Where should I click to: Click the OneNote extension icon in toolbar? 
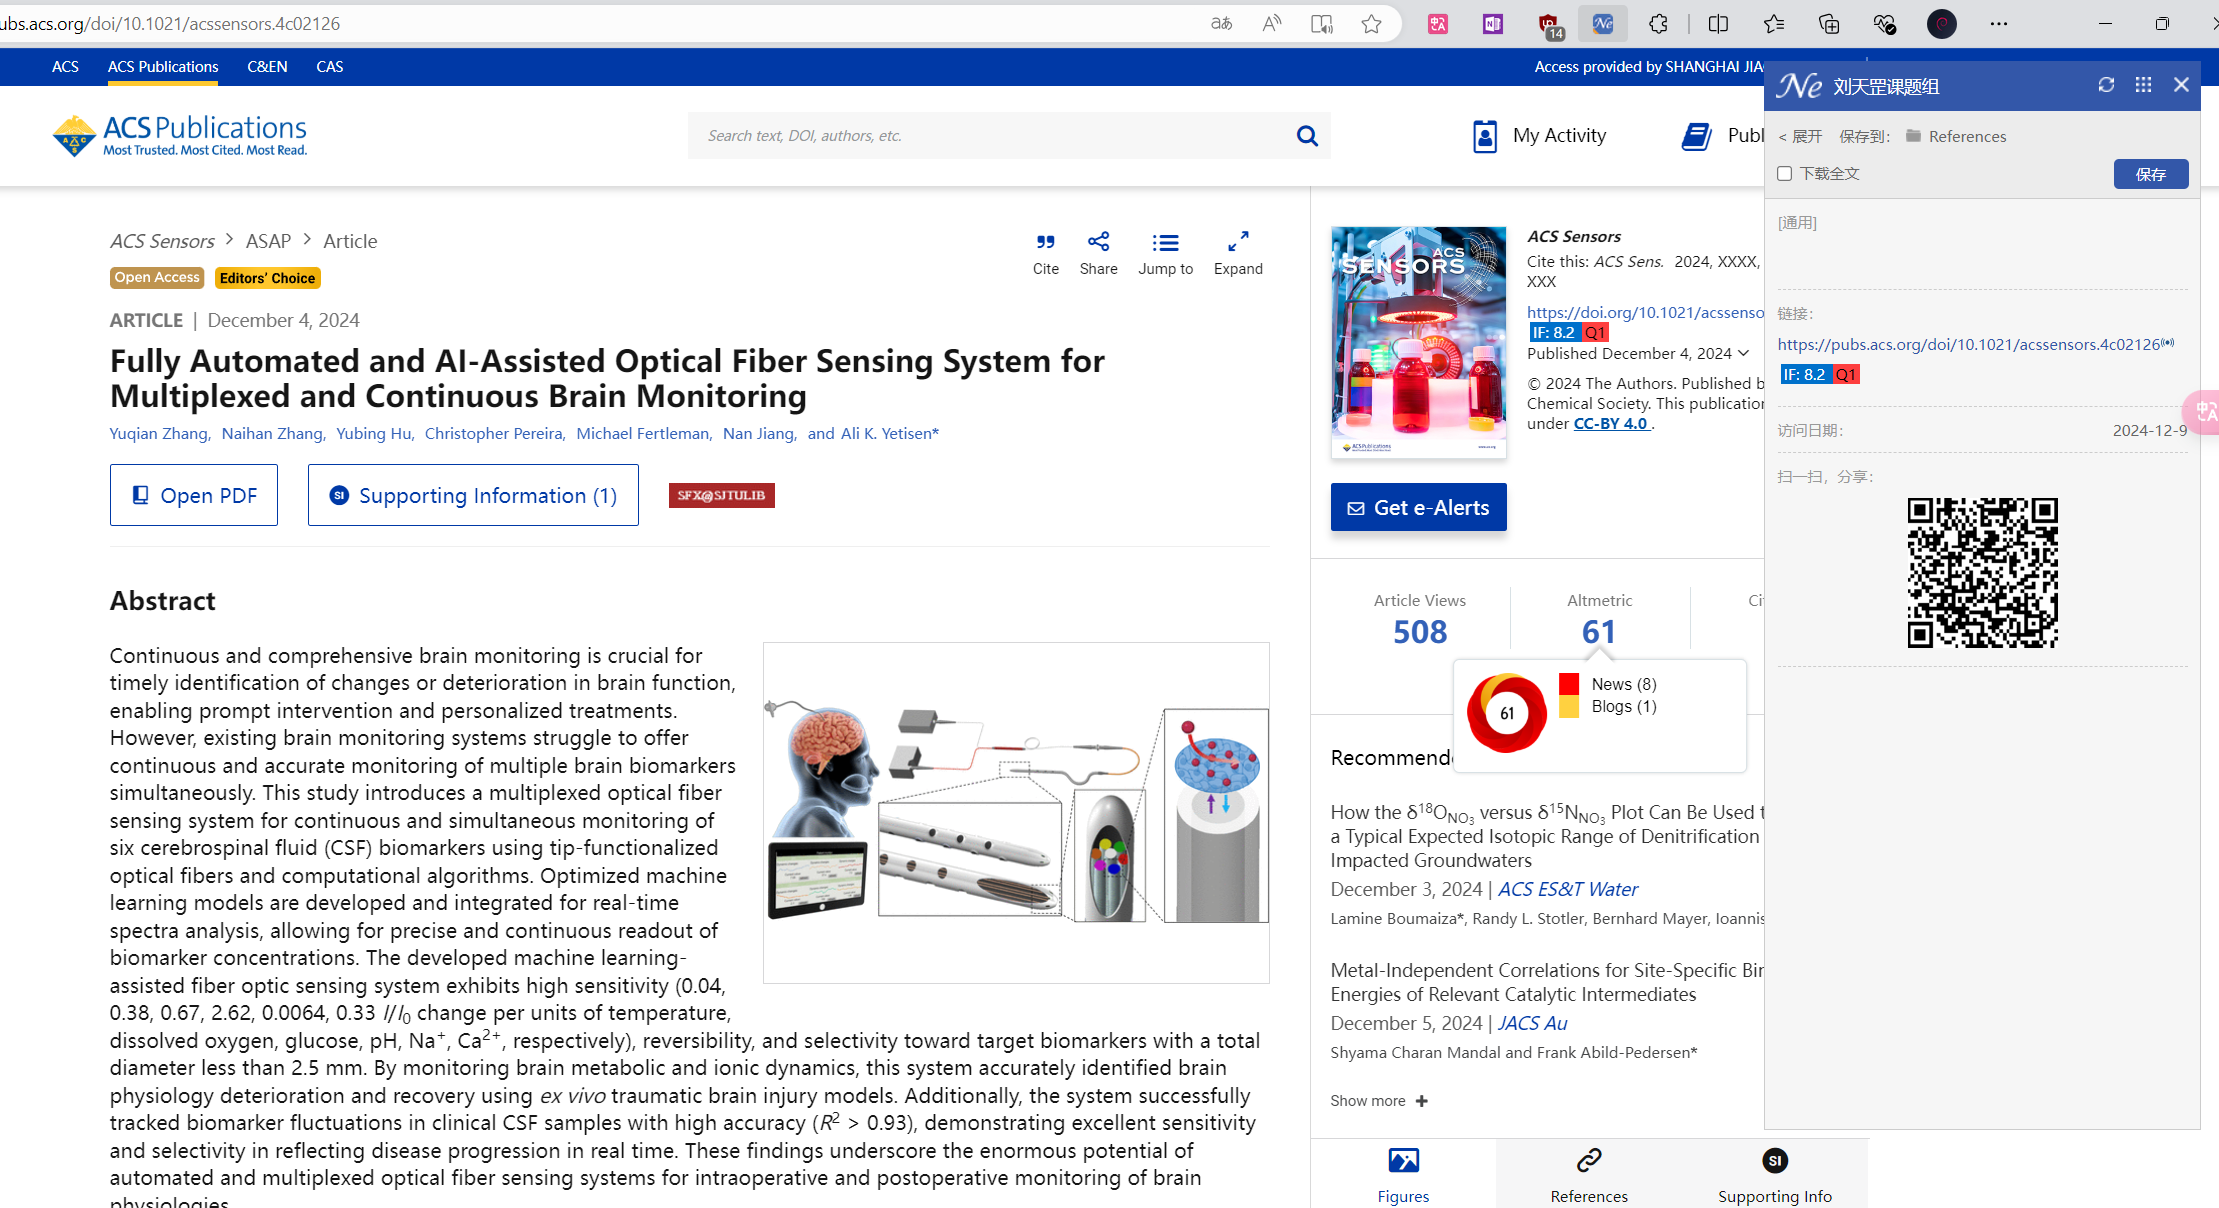click(x=1493, y=24)
